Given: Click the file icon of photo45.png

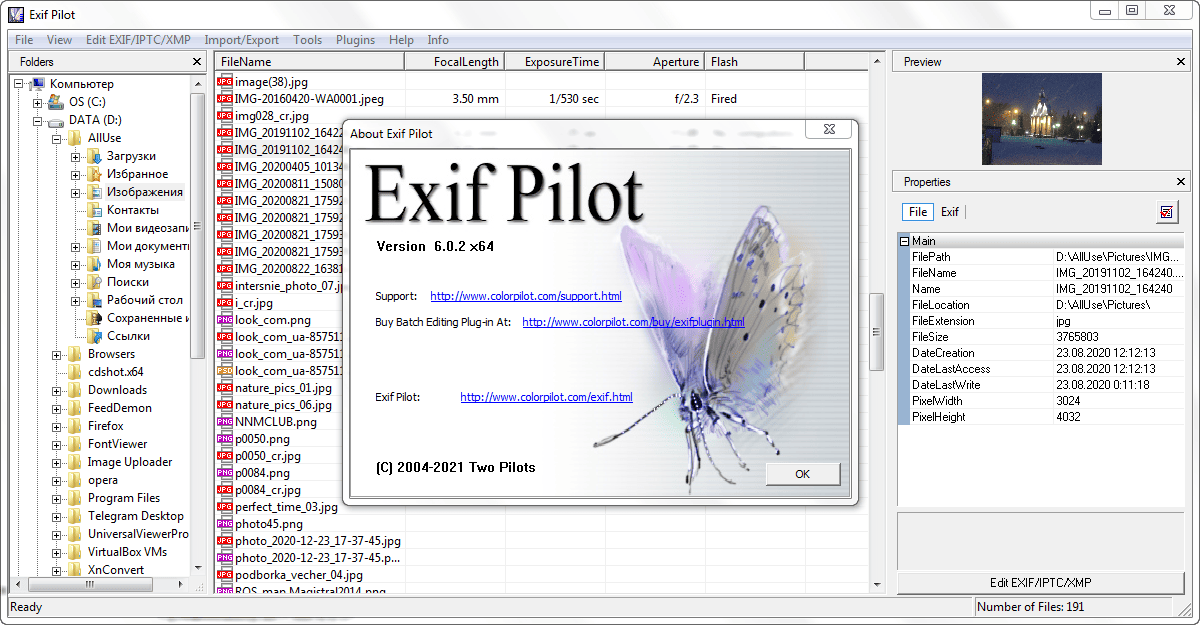Looking at the screenshot, I should tap(225, 524).
